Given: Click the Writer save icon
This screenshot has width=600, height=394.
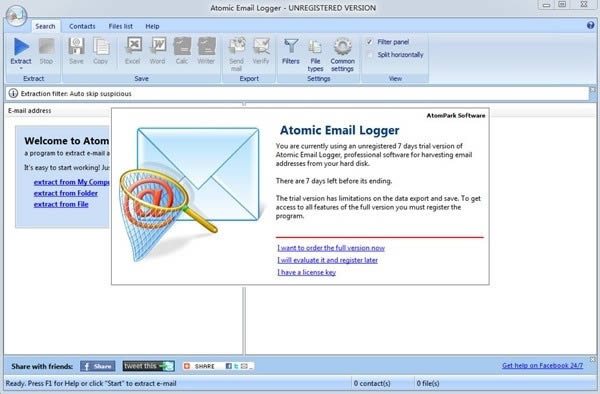Looking at the screenshot, I should pyautogui.click(x=206, y=47).
